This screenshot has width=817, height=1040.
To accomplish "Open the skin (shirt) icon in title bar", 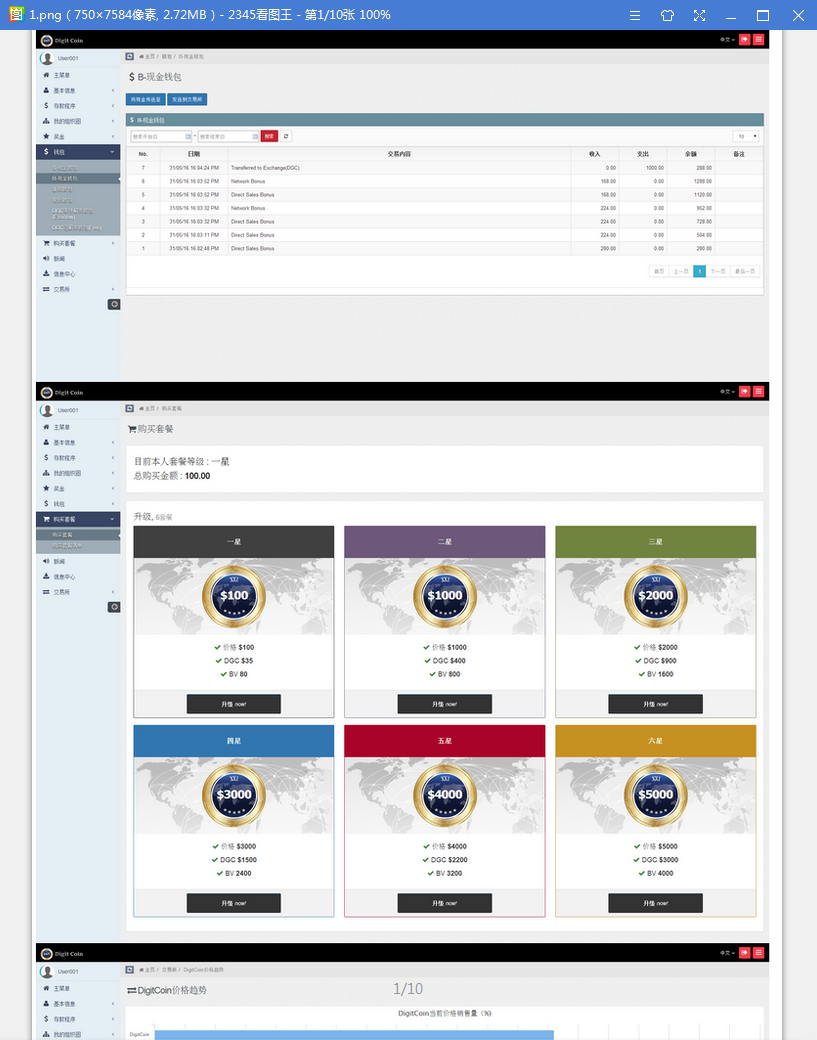I will point(667,15).
